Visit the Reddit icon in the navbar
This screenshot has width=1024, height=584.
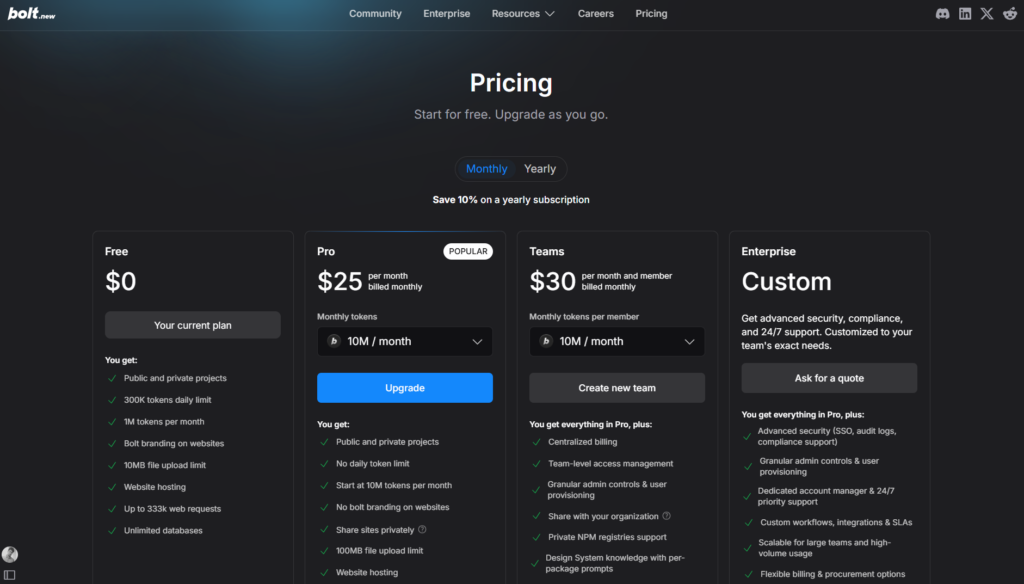click(1011, 13)
